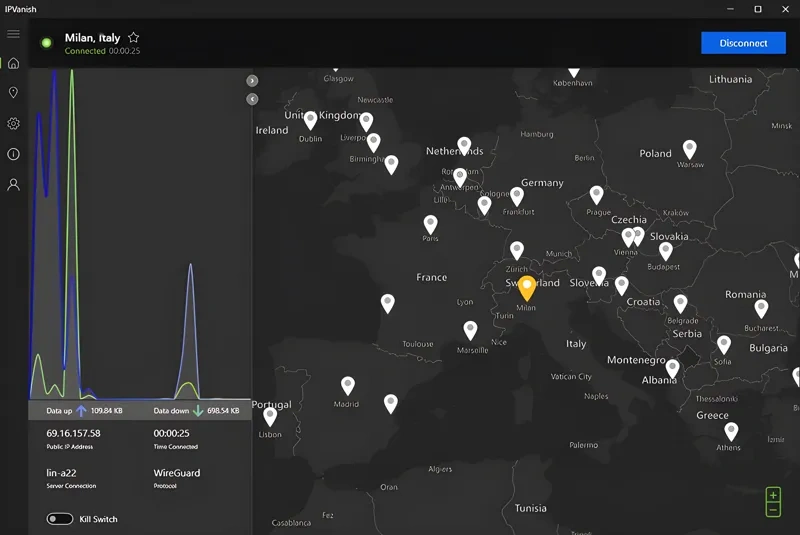The width and height of the screenshot is (800, 535).
Task: Click the green connection status indicator
Action: [46, 43]
